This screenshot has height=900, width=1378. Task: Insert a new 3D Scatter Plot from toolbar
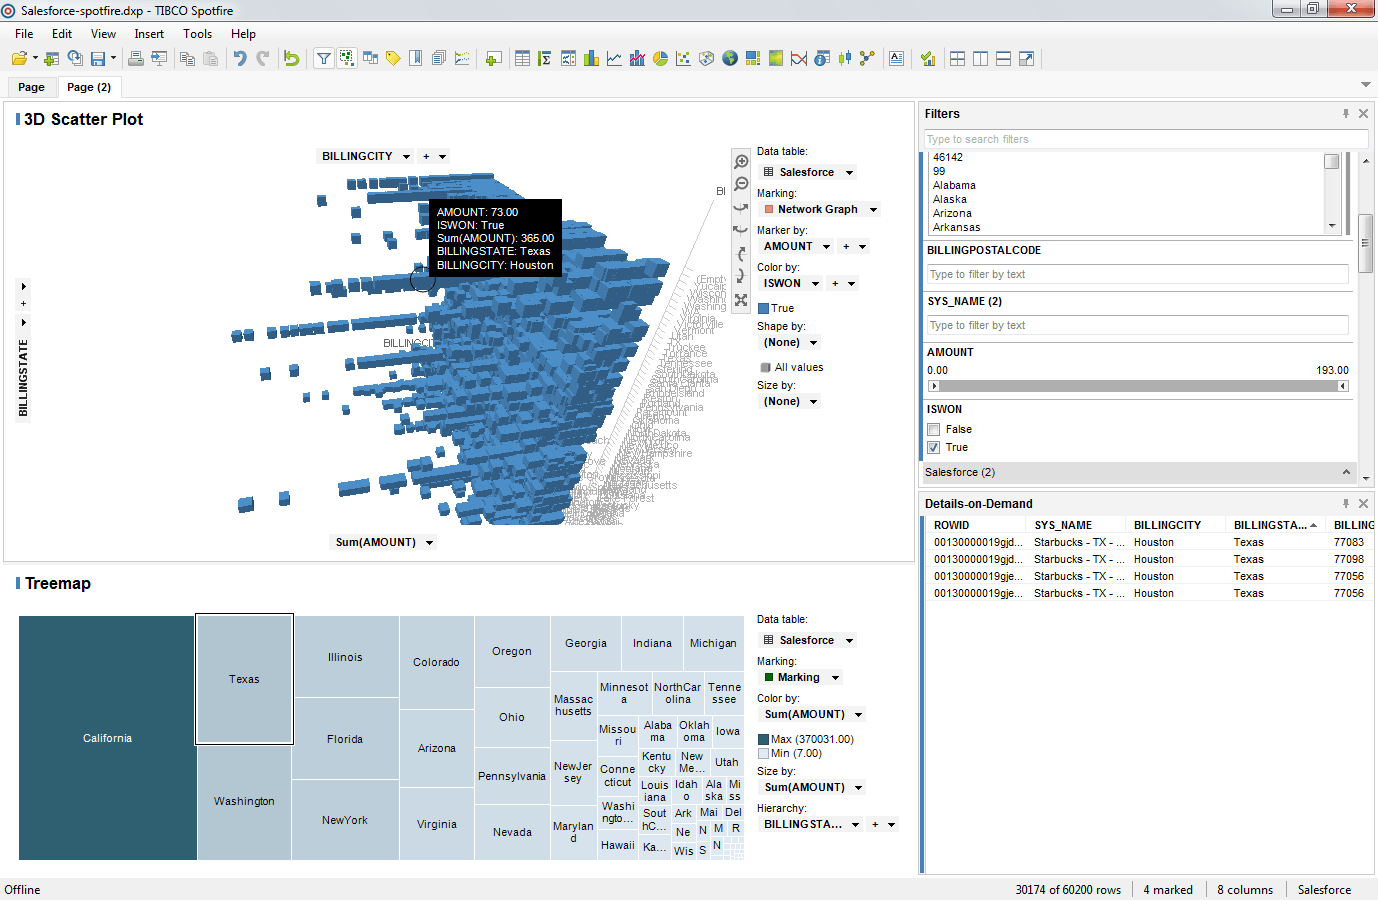(x=706, y=59)
